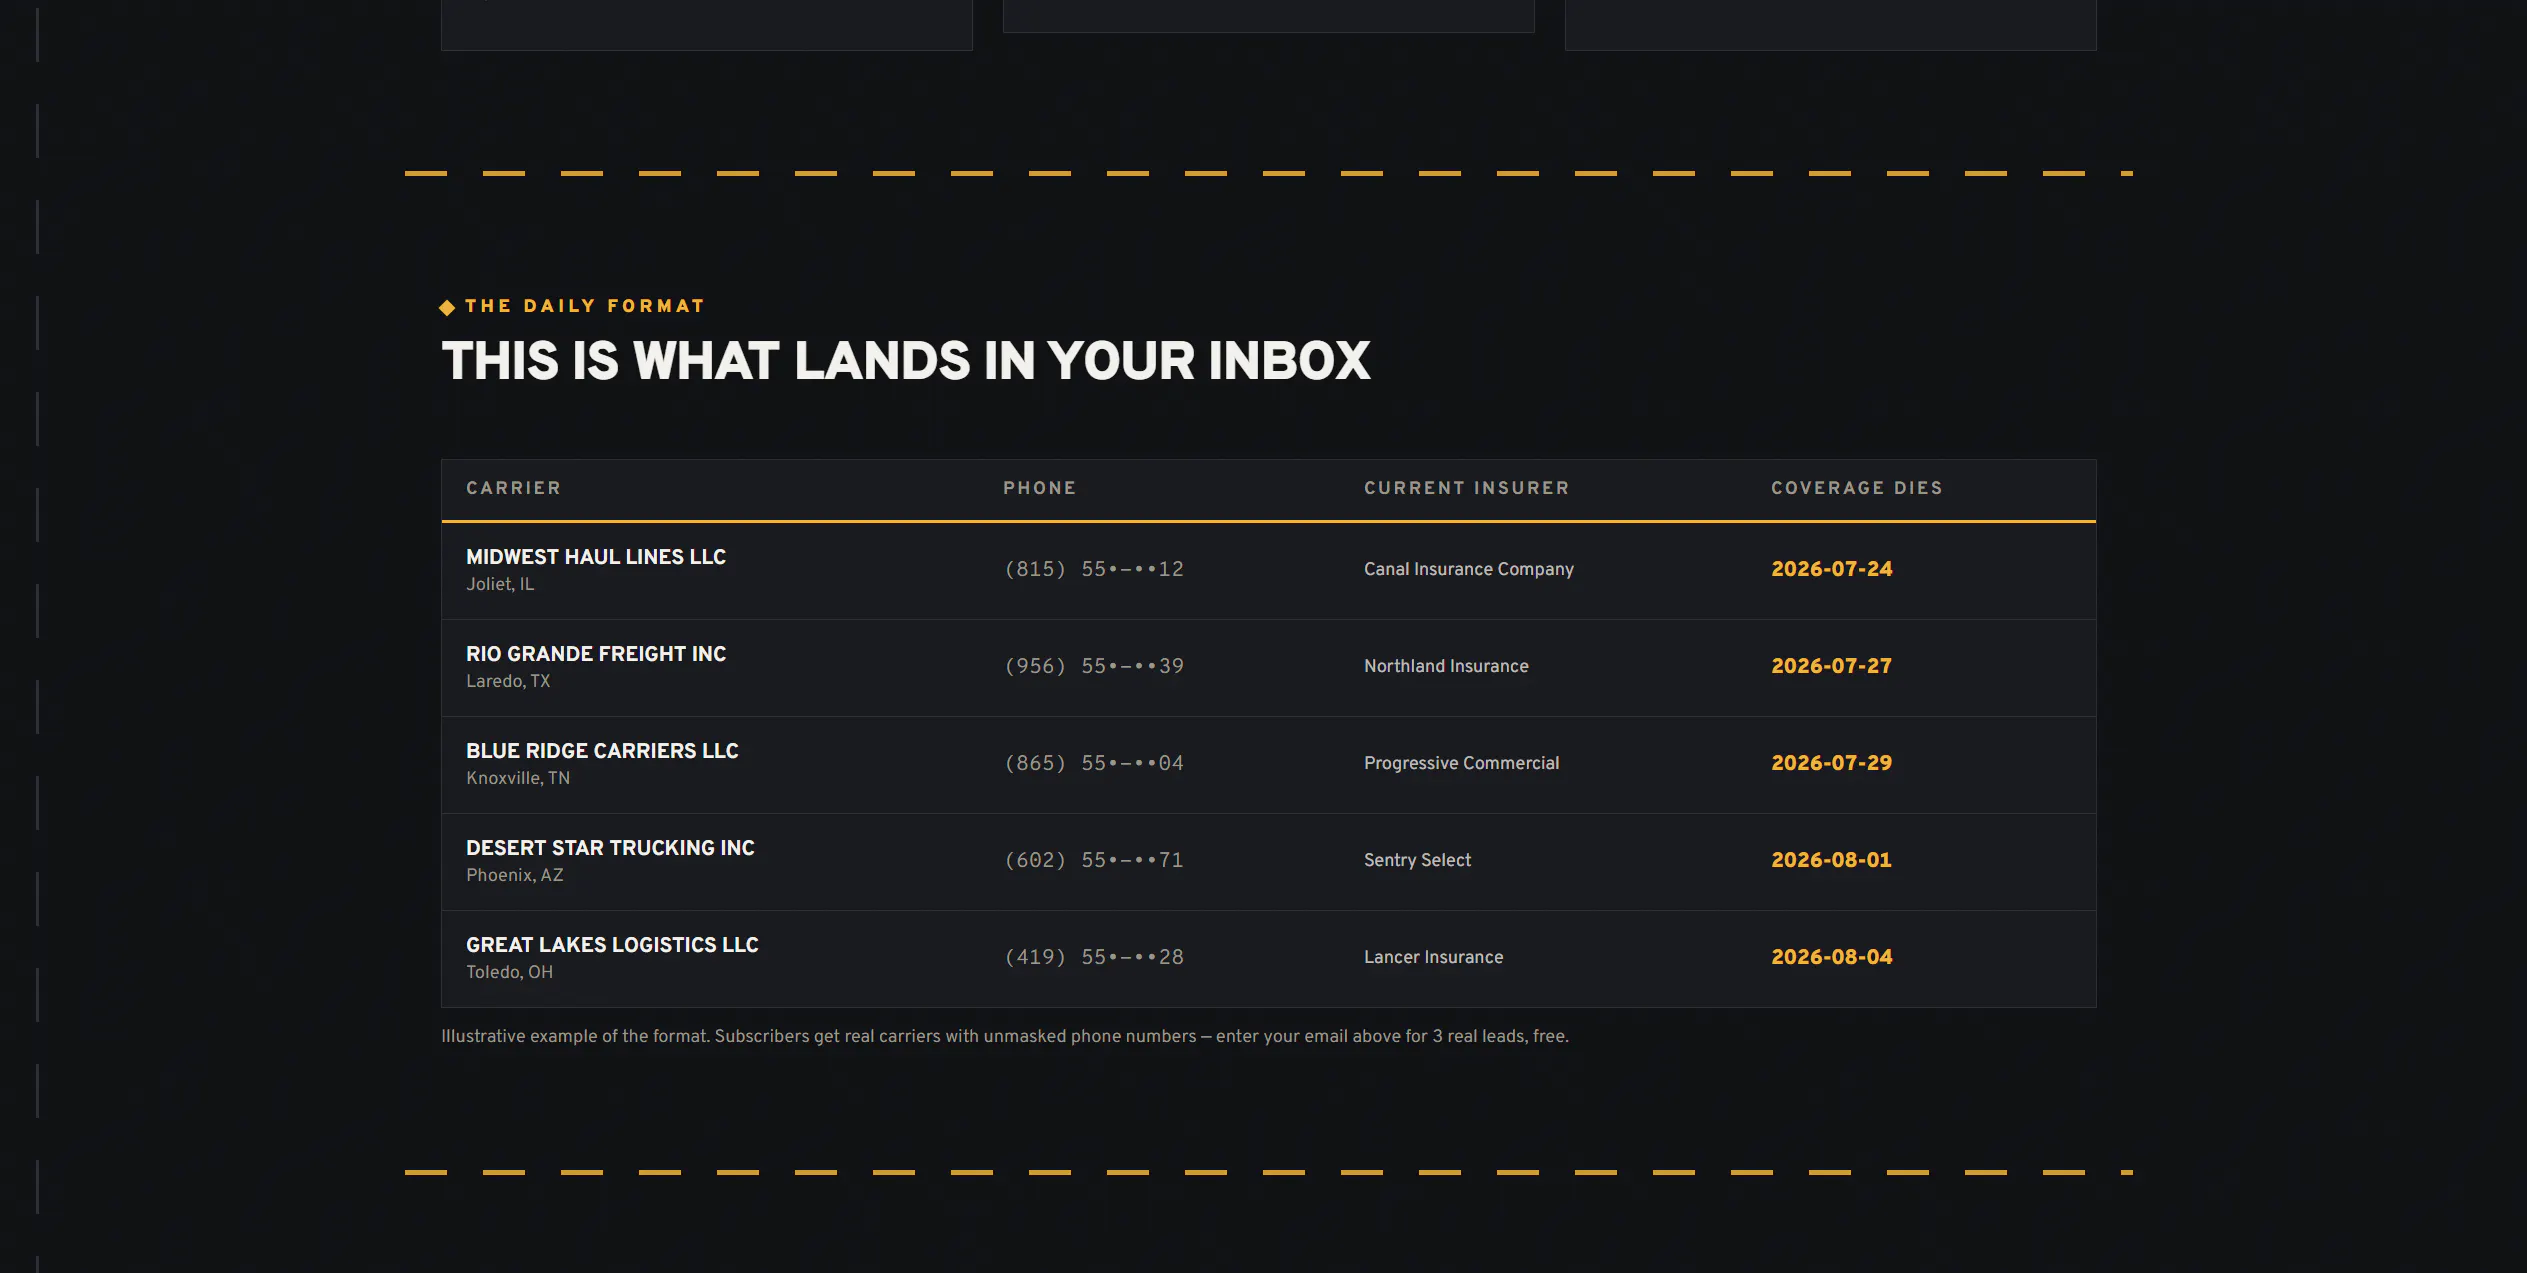This screenshot has height=1273, width=2527.
Task: Click phone number (602) 55•-••71
Action: point(1094,860)
